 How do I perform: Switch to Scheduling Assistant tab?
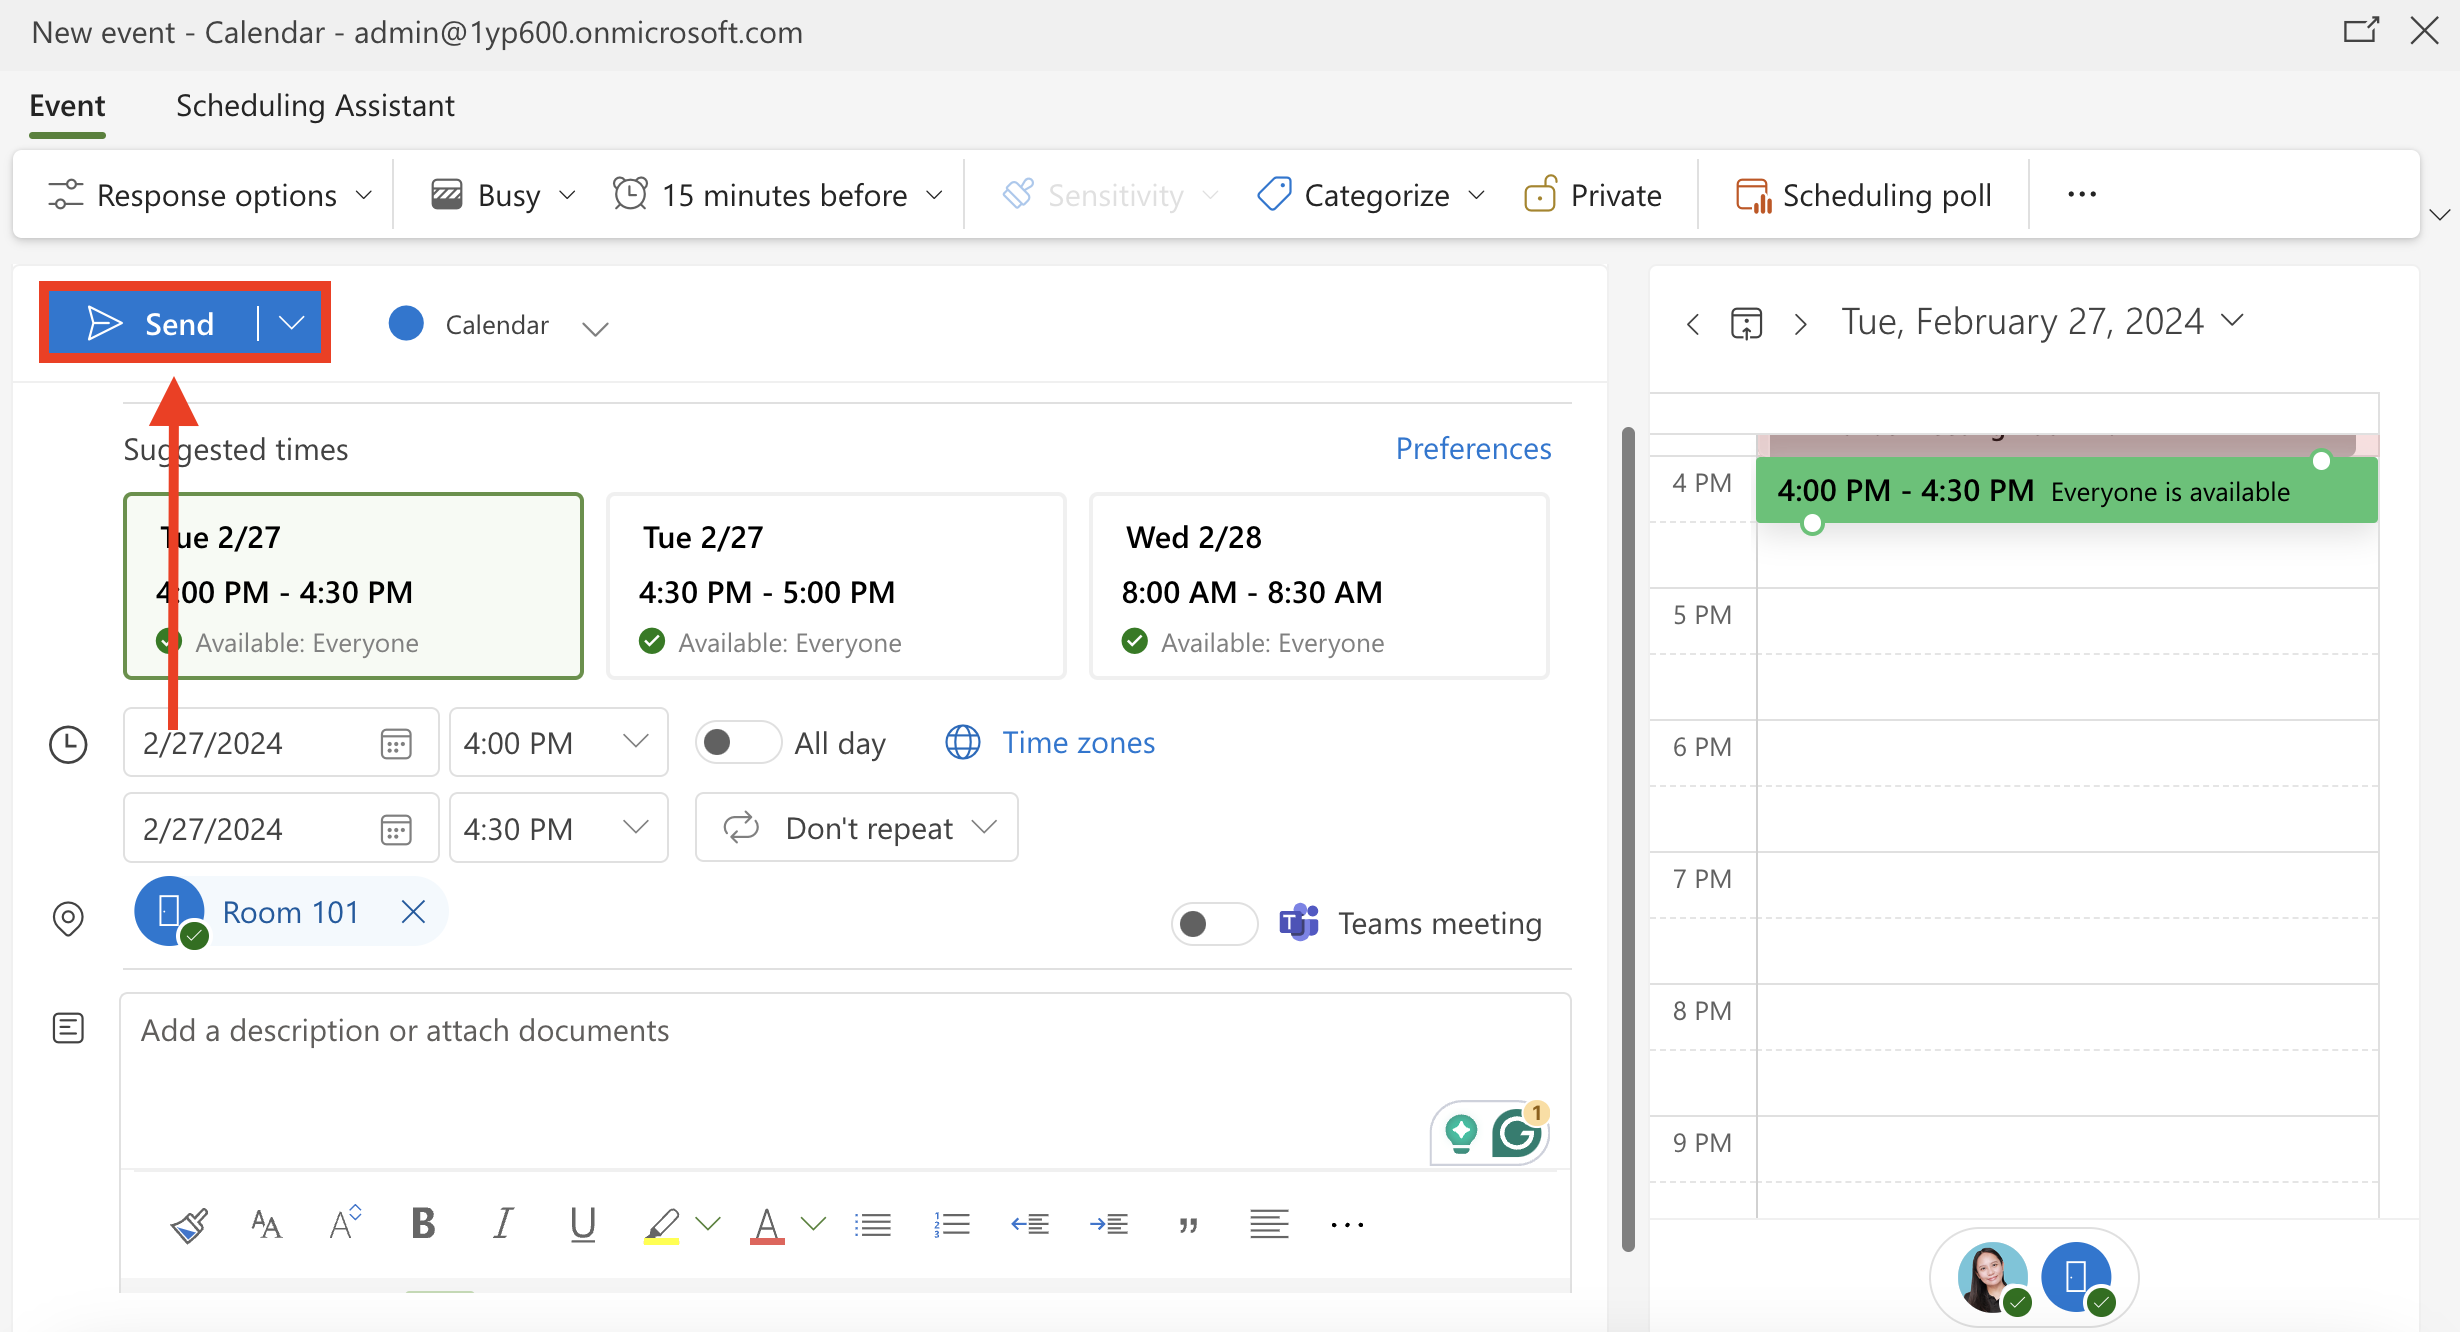(315, 105)
